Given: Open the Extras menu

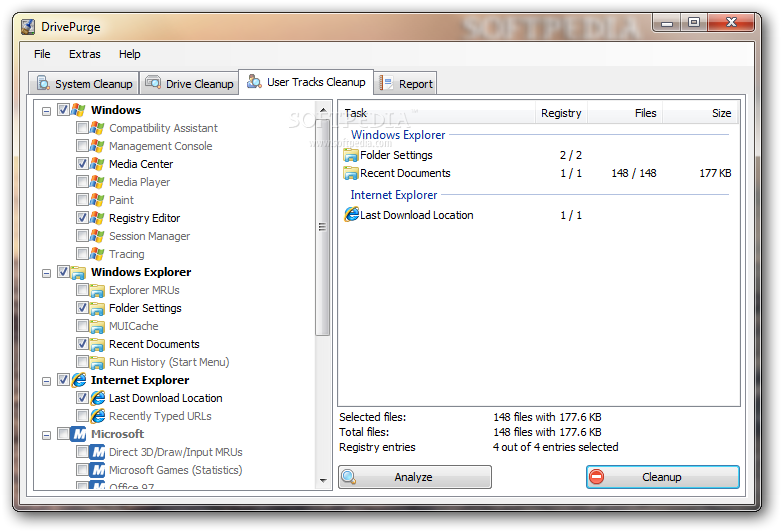Looking at the screenshot, I should pyautogui.click(x=84, y=54).
